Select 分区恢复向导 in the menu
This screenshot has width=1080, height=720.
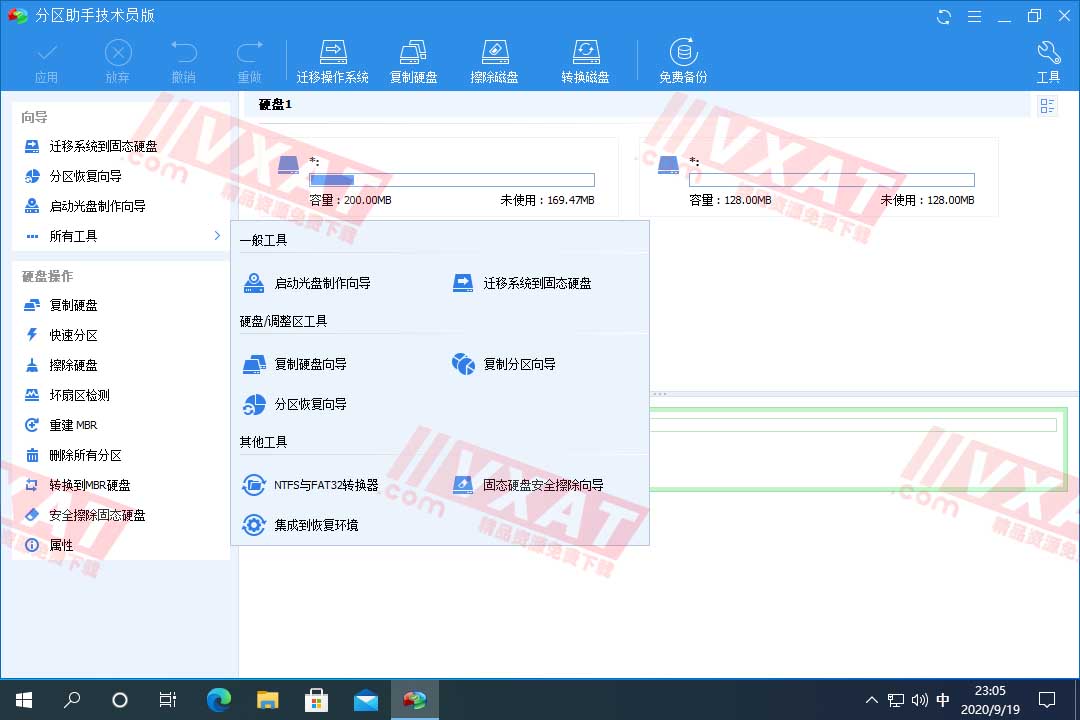(313, 404)
